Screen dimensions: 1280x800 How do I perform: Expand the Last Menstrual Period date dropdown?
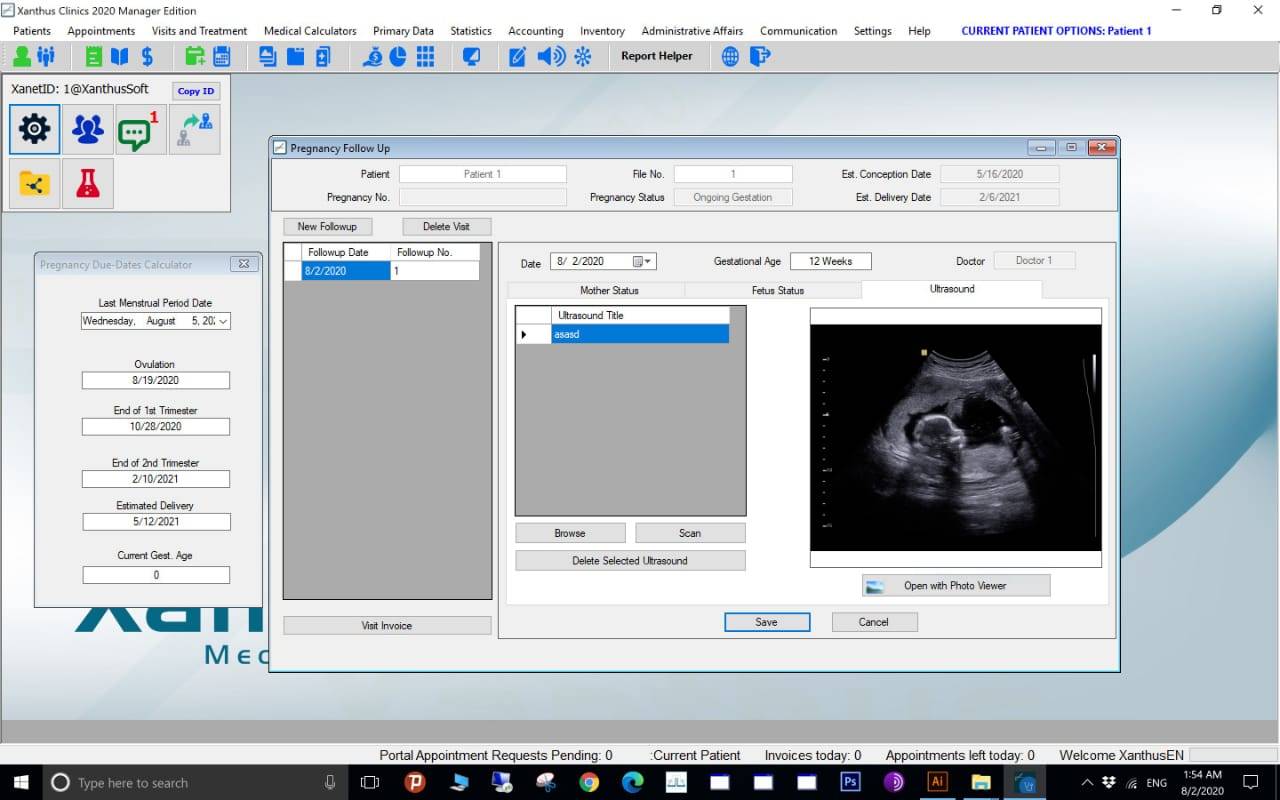[223, 321]
